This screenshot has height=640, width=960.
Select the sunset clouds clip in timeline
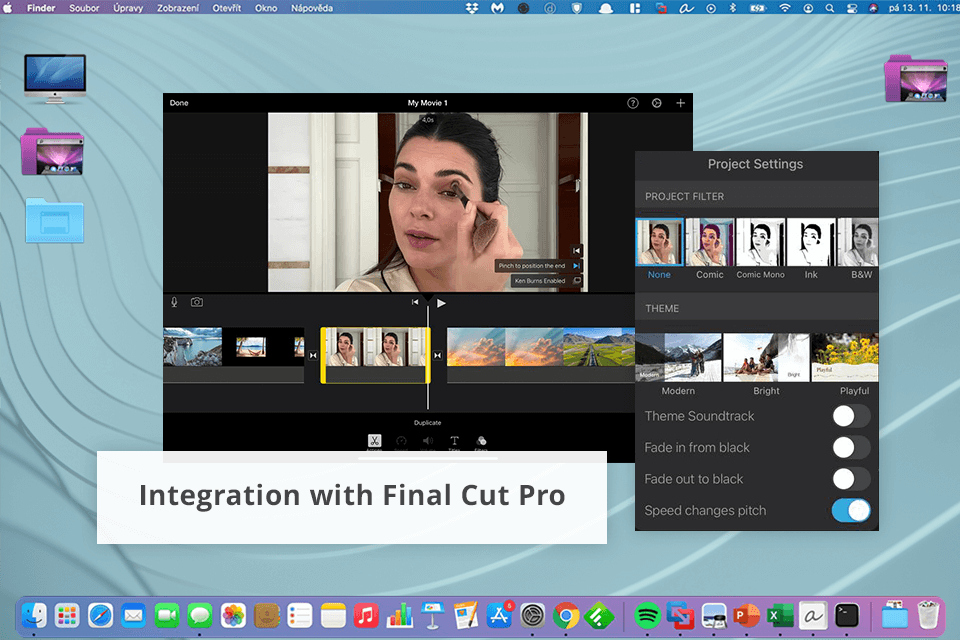[505, 347]
